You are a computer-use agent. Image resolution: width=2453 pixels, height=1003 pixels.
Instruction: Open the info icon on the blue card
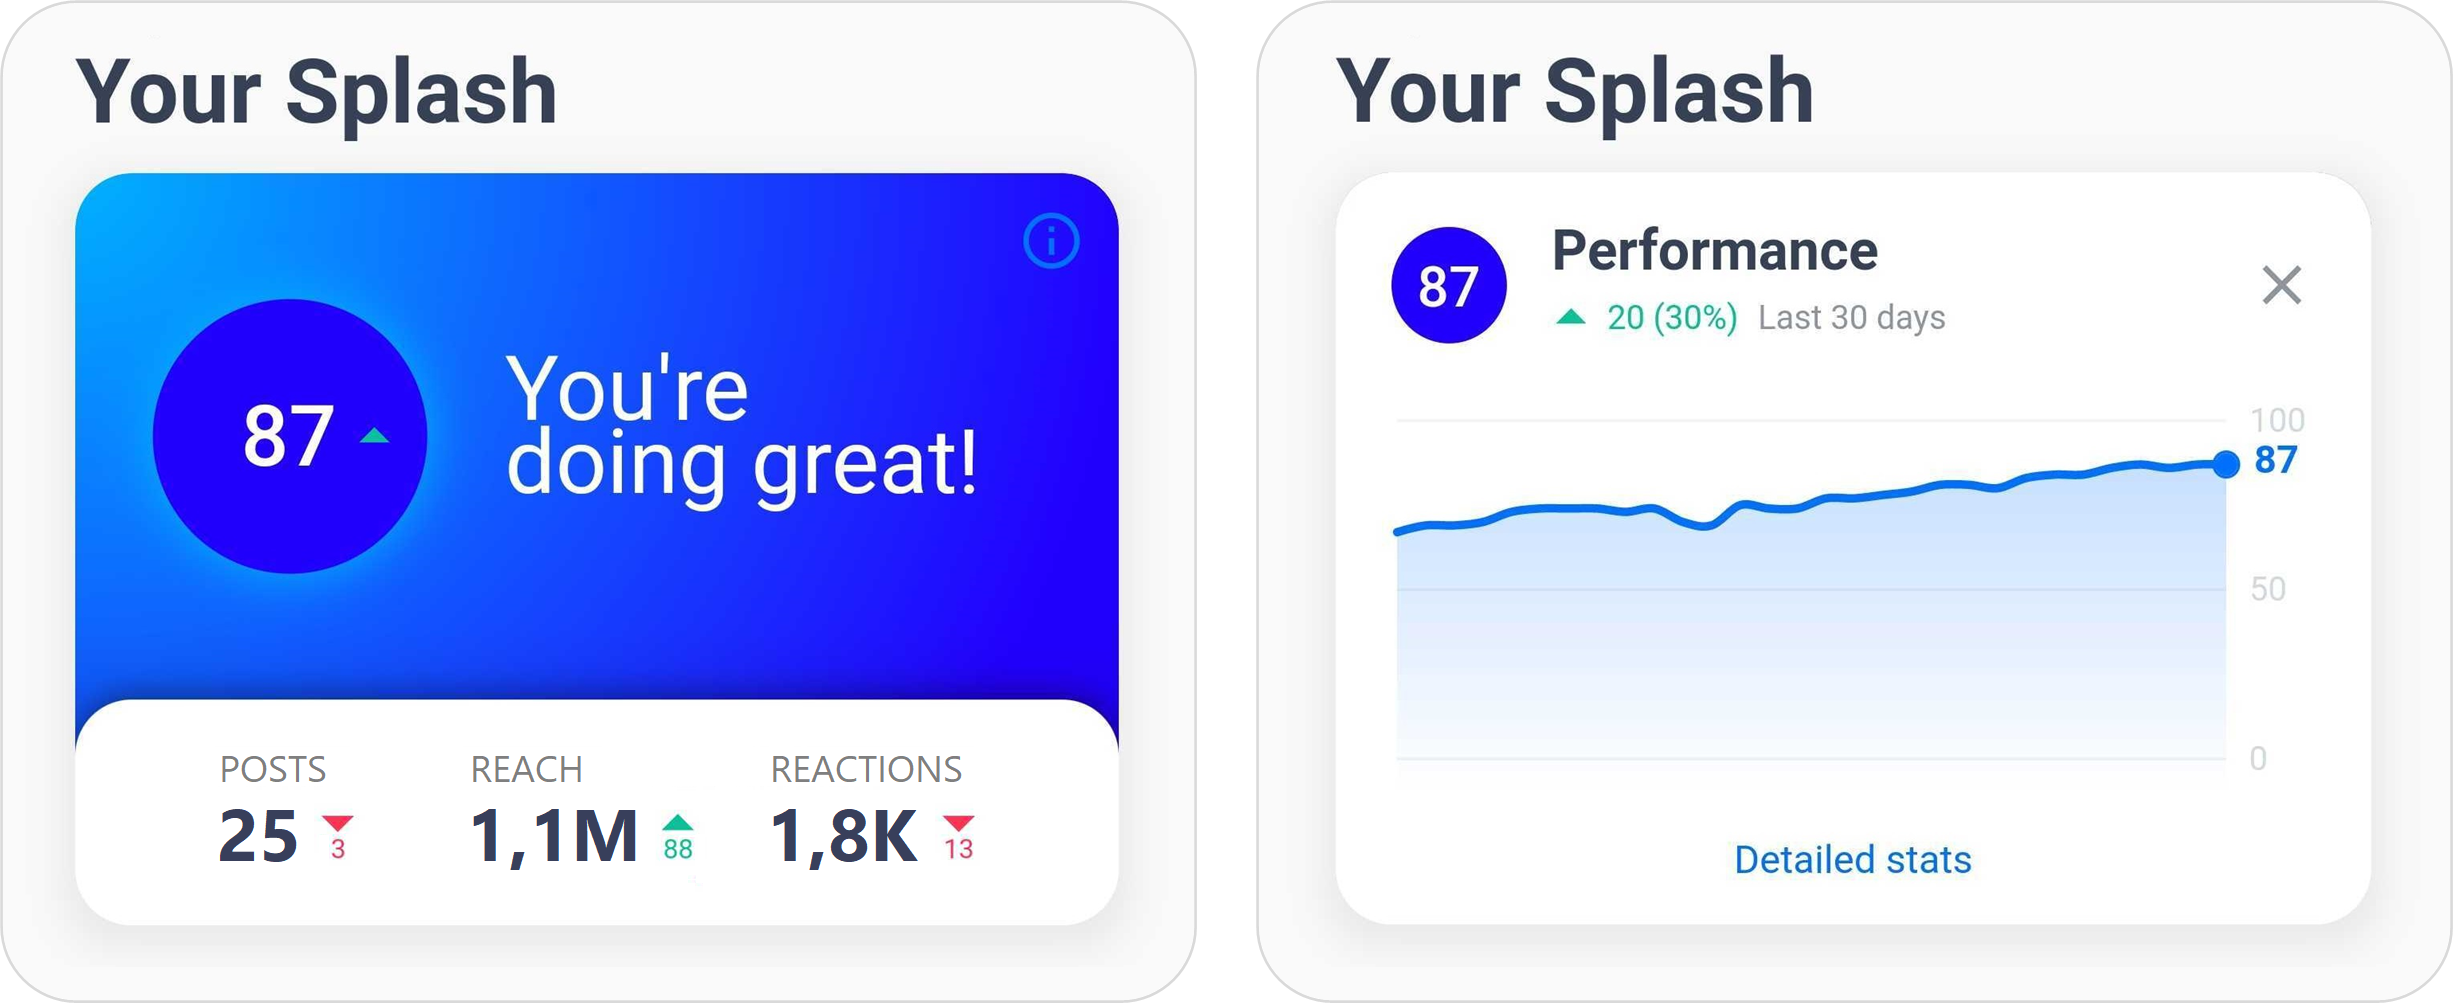click(1051, 241)
